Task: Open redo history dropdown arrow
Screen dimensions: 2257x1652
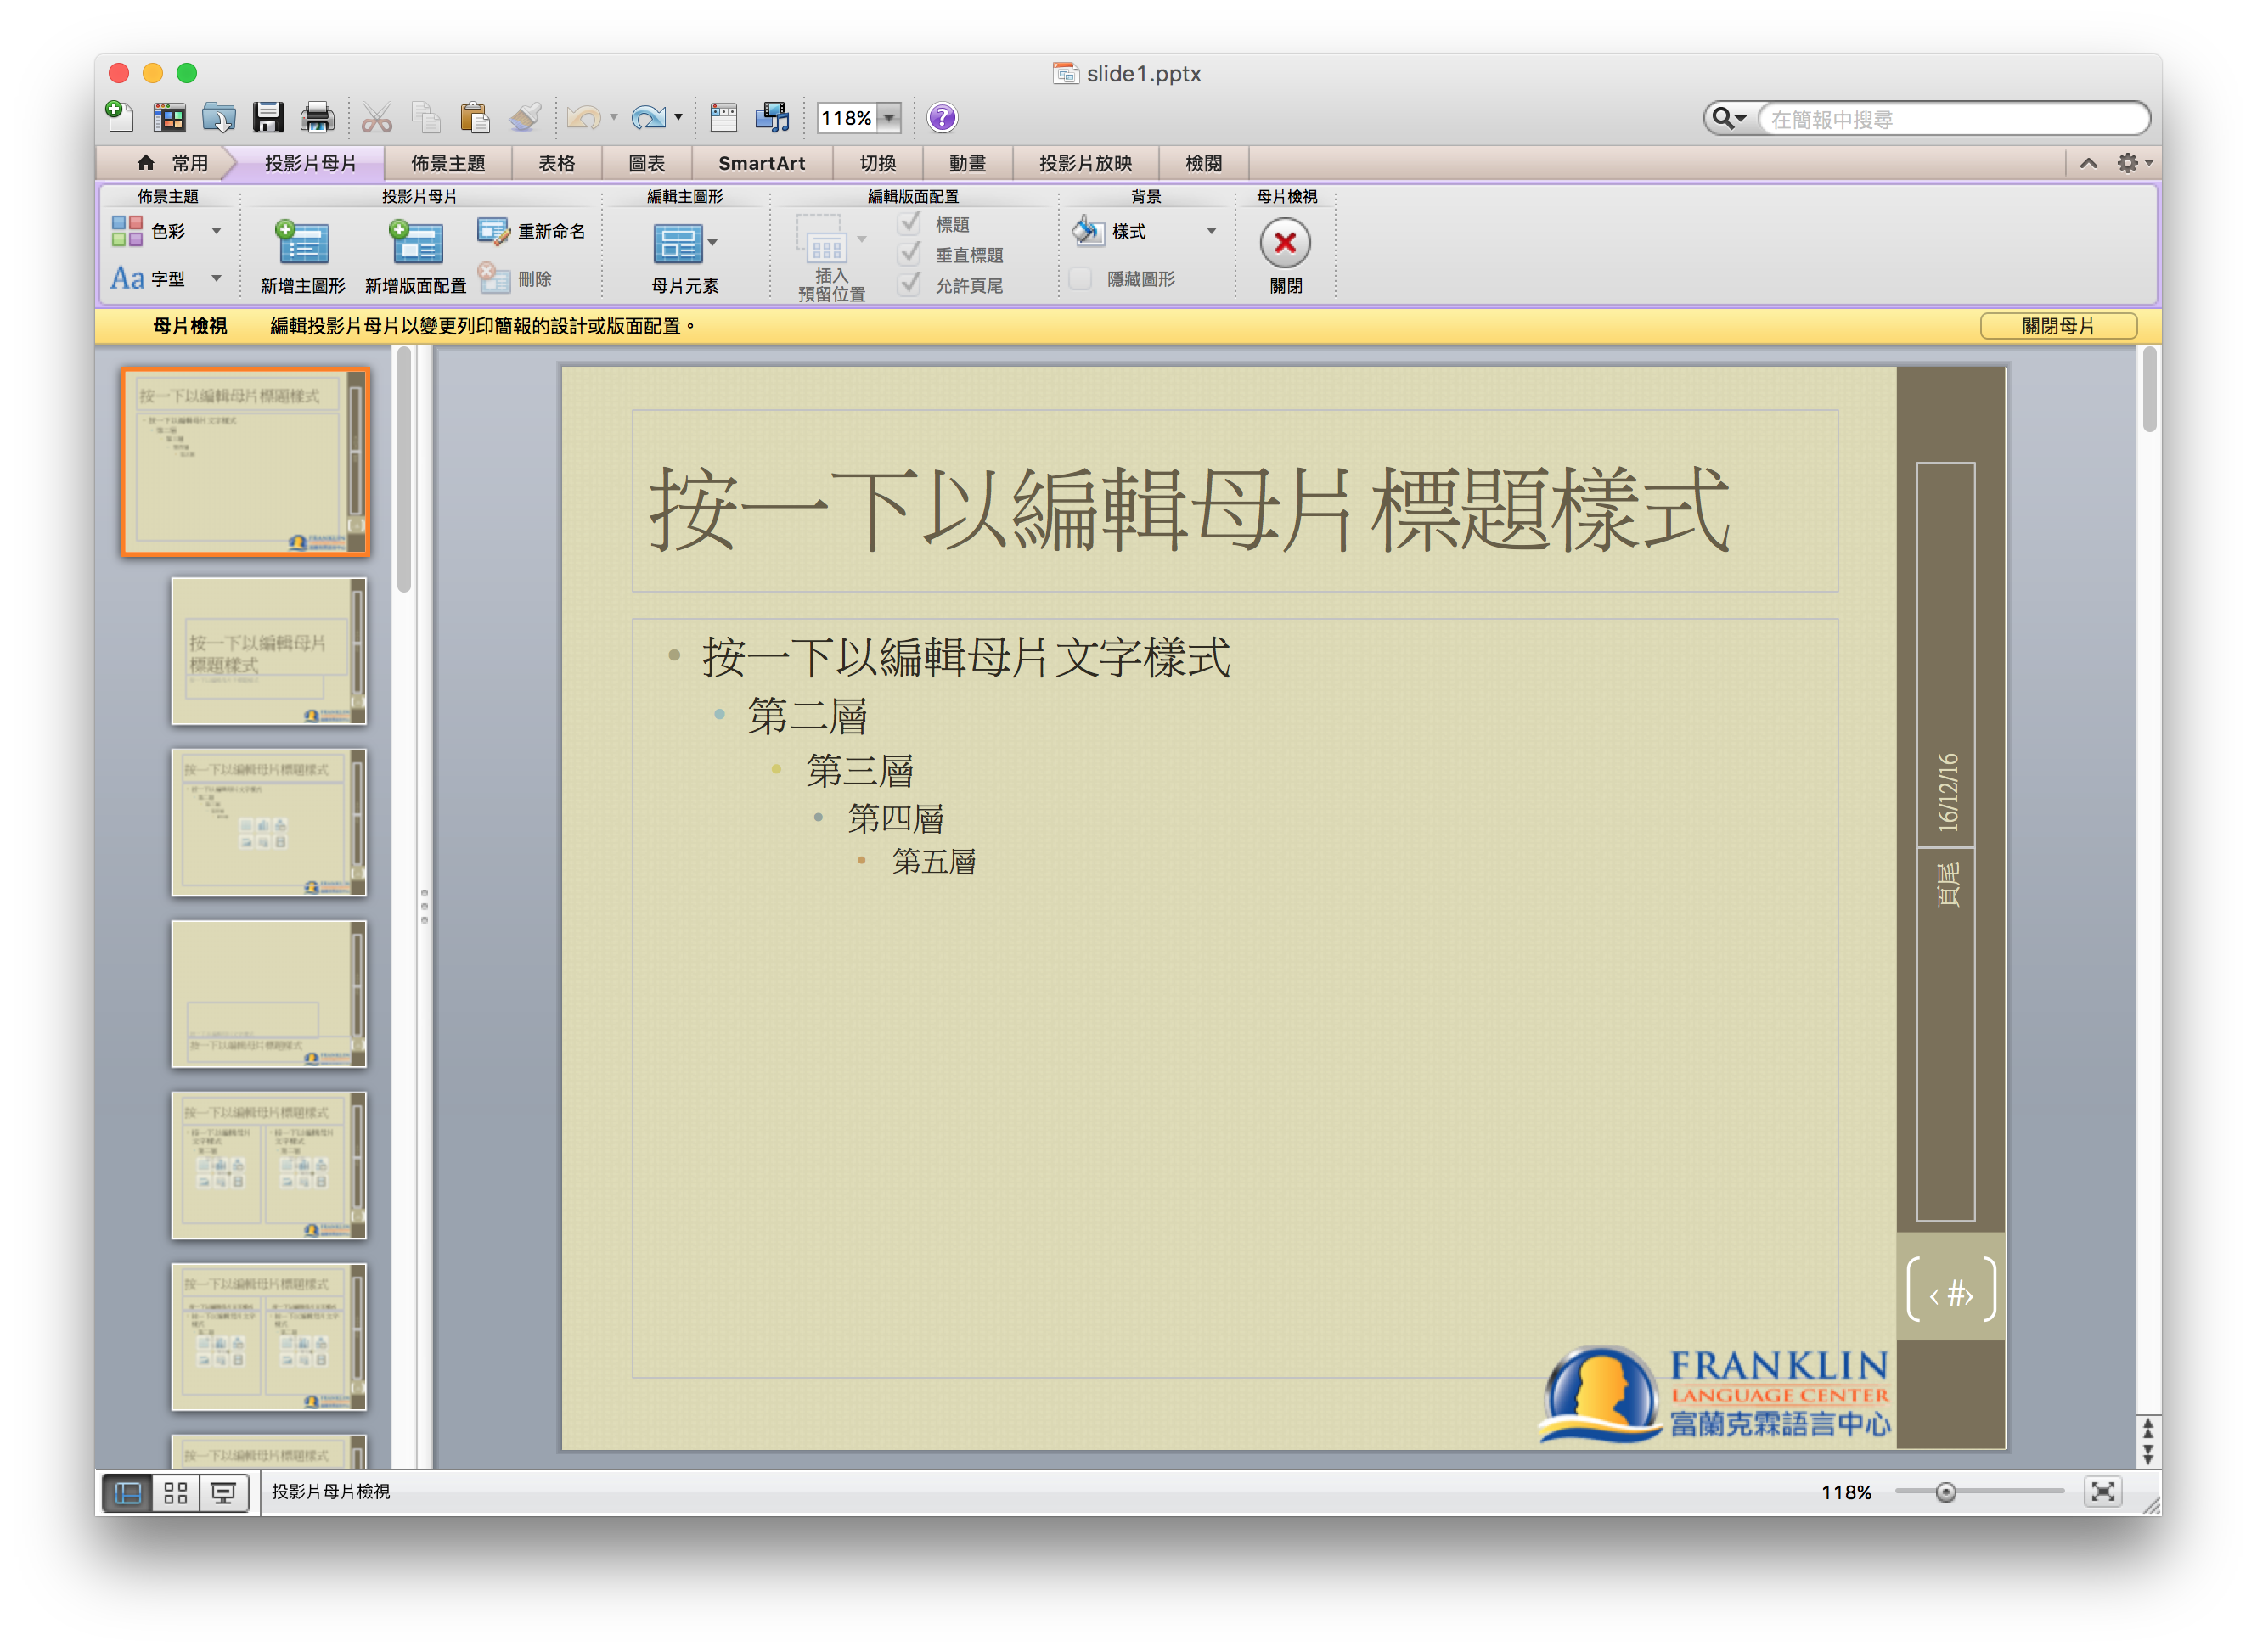Action: coord(678,118)
